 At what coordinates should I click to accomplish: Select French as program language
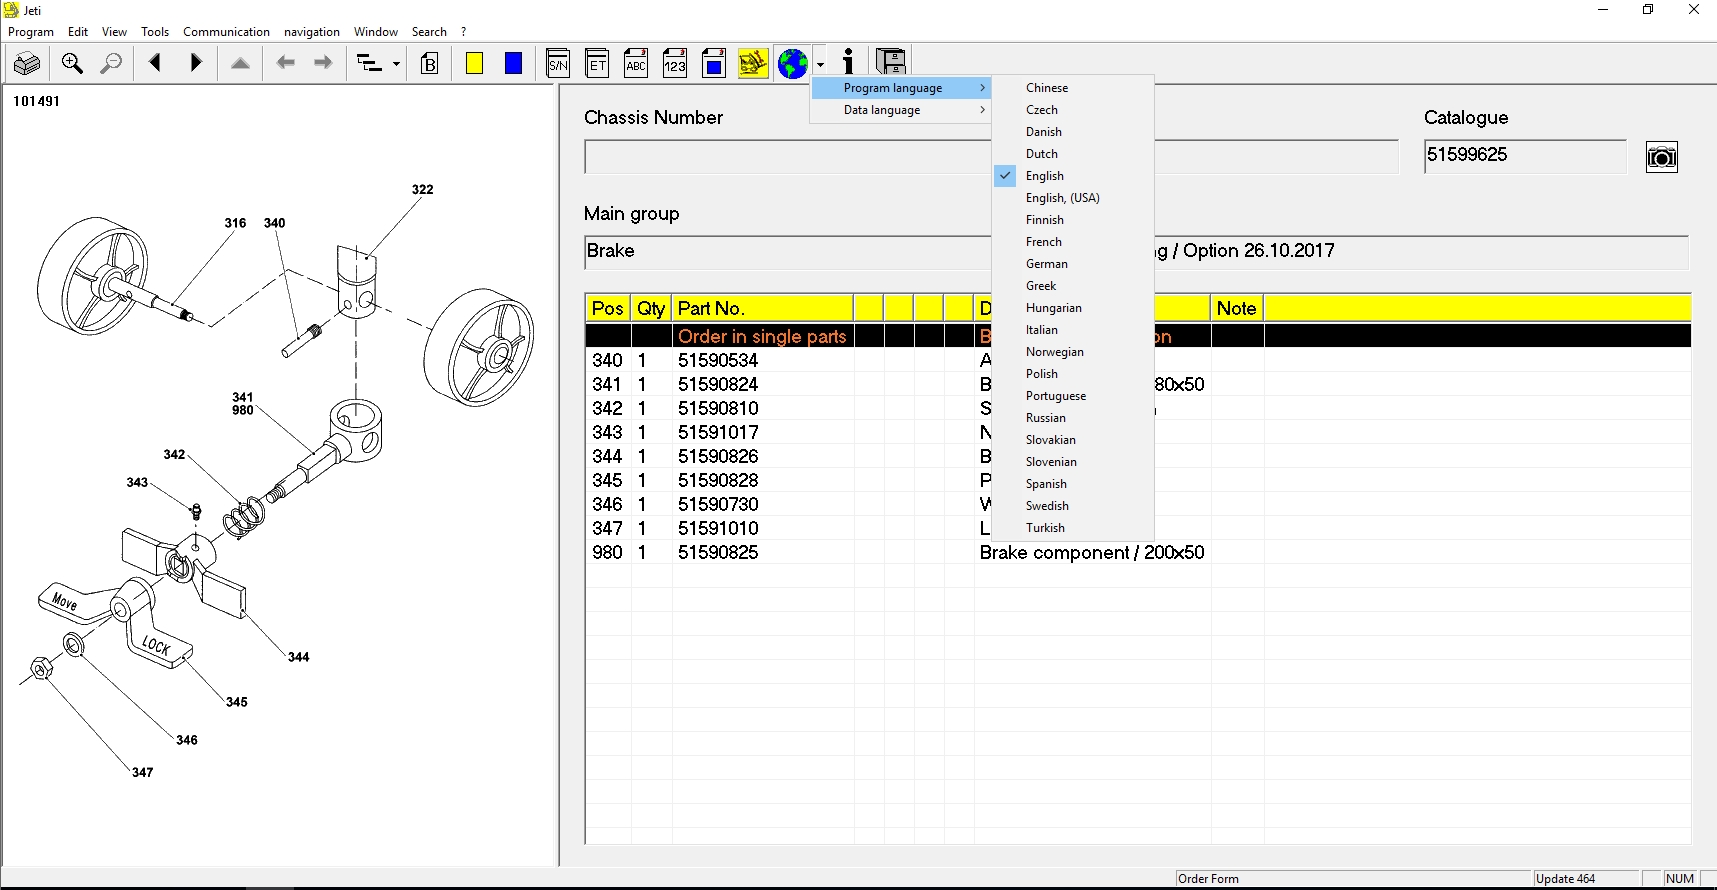[x=1073, y=242]
